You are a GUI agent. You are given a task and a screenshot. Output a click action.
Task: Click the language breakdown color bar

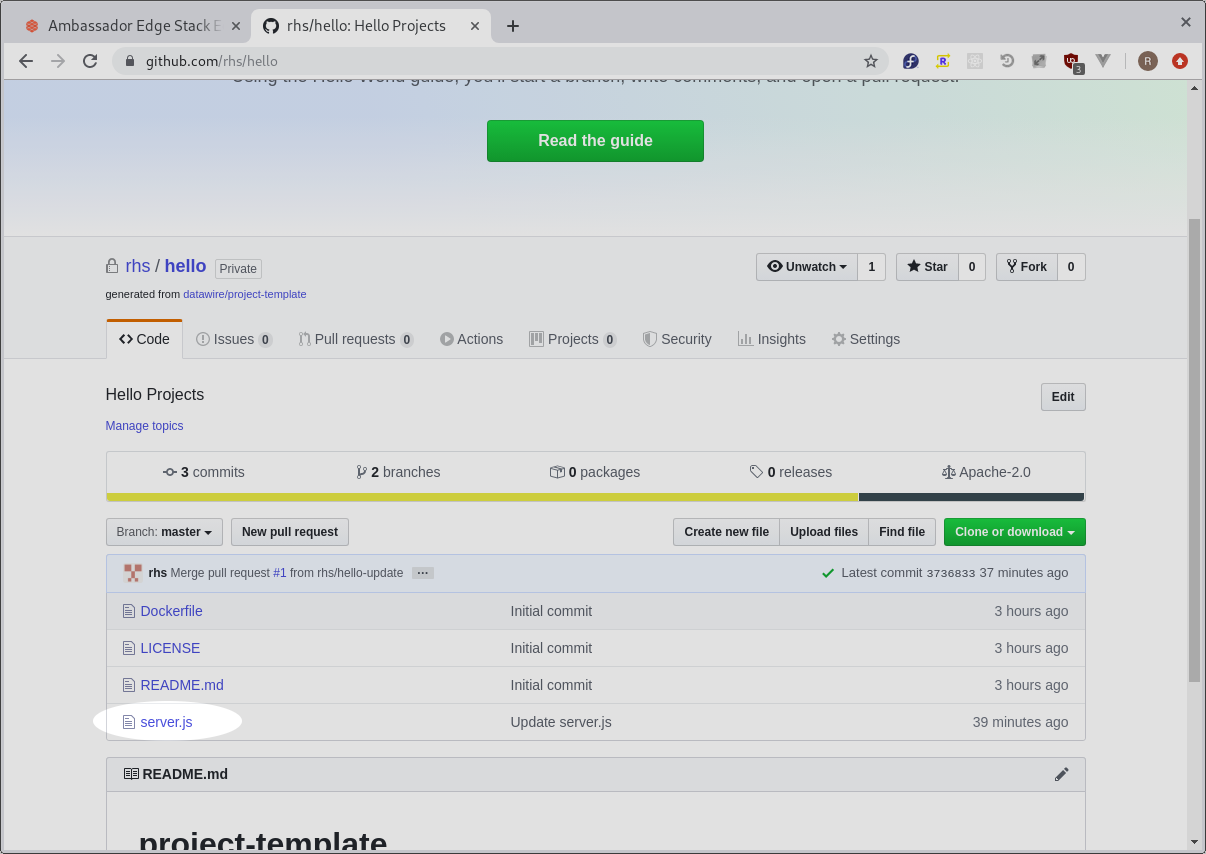tap(595, 497)
